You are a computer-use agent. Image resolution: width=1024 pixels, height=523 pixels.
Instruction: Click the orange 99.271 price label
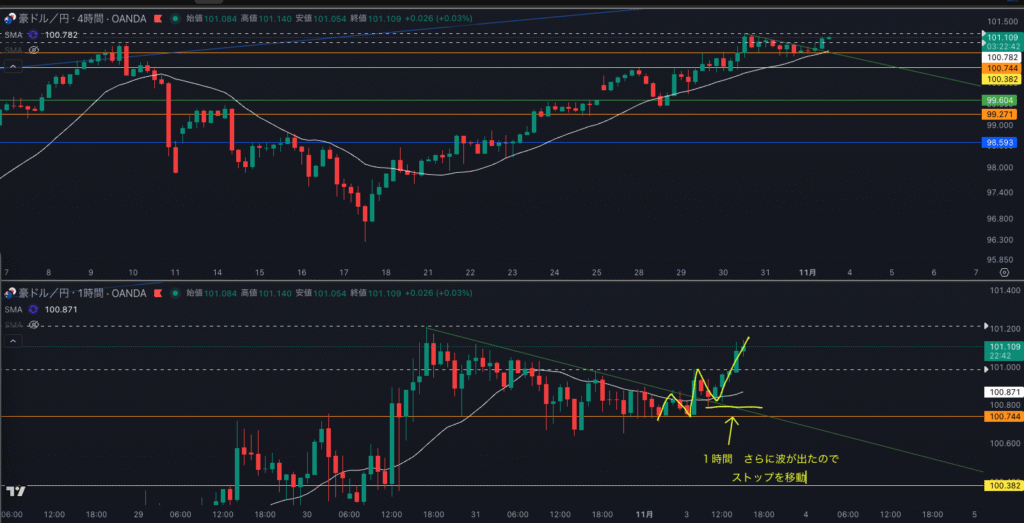coord(1001,114)
